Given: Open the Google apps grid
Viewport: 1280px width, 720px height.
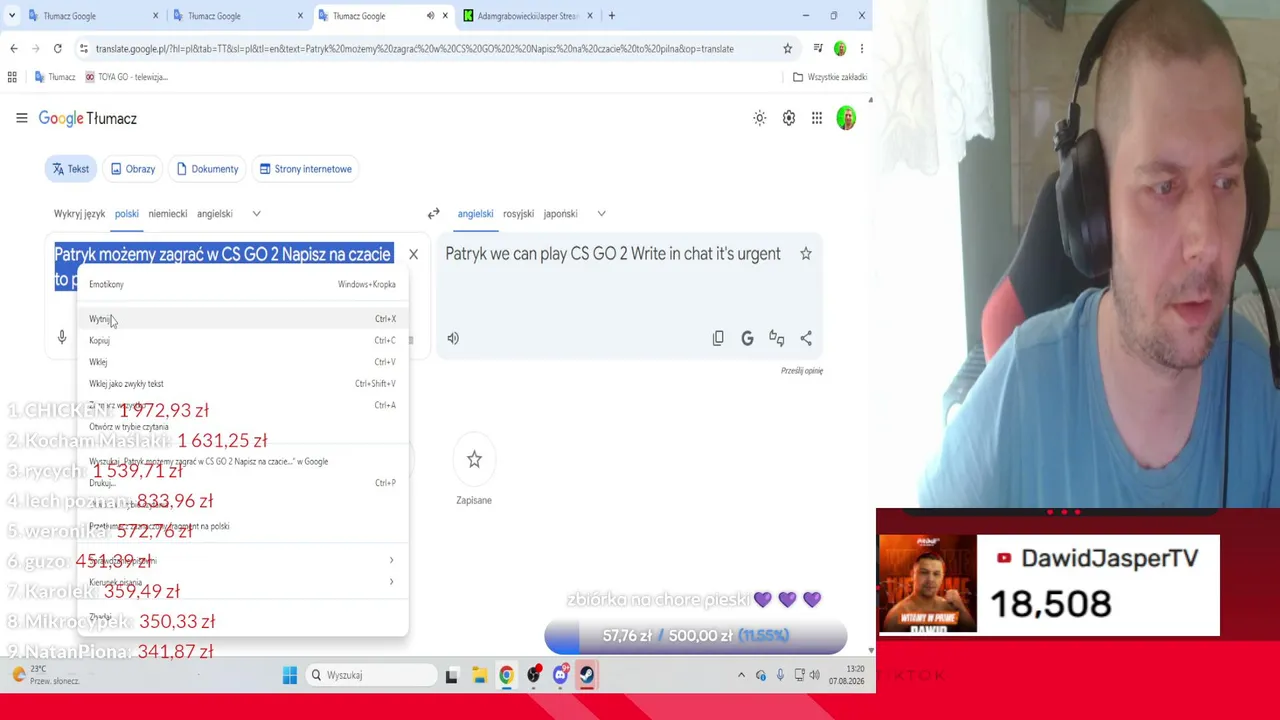Looking at the screenshot, I should click(817, 118).
